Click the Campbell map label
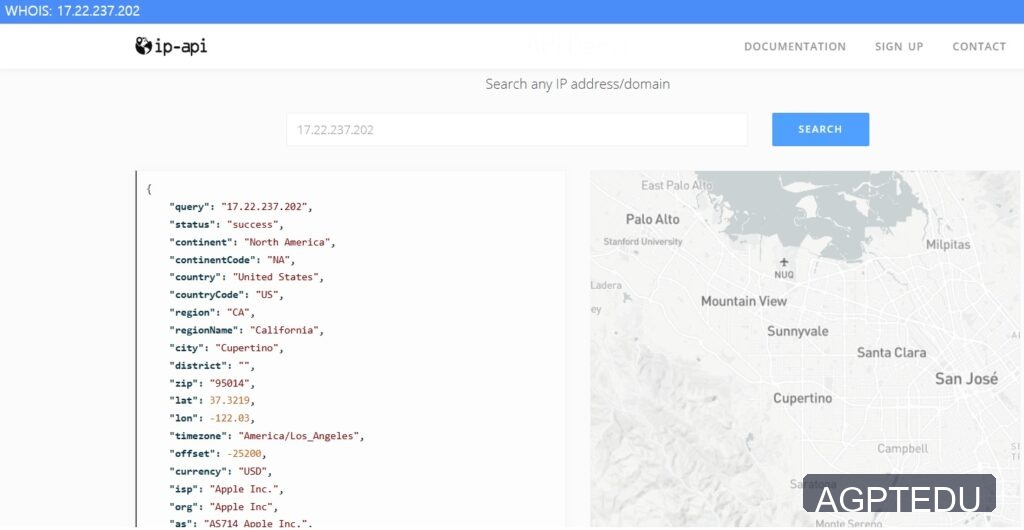1024x530 pixels. [903, 449]
